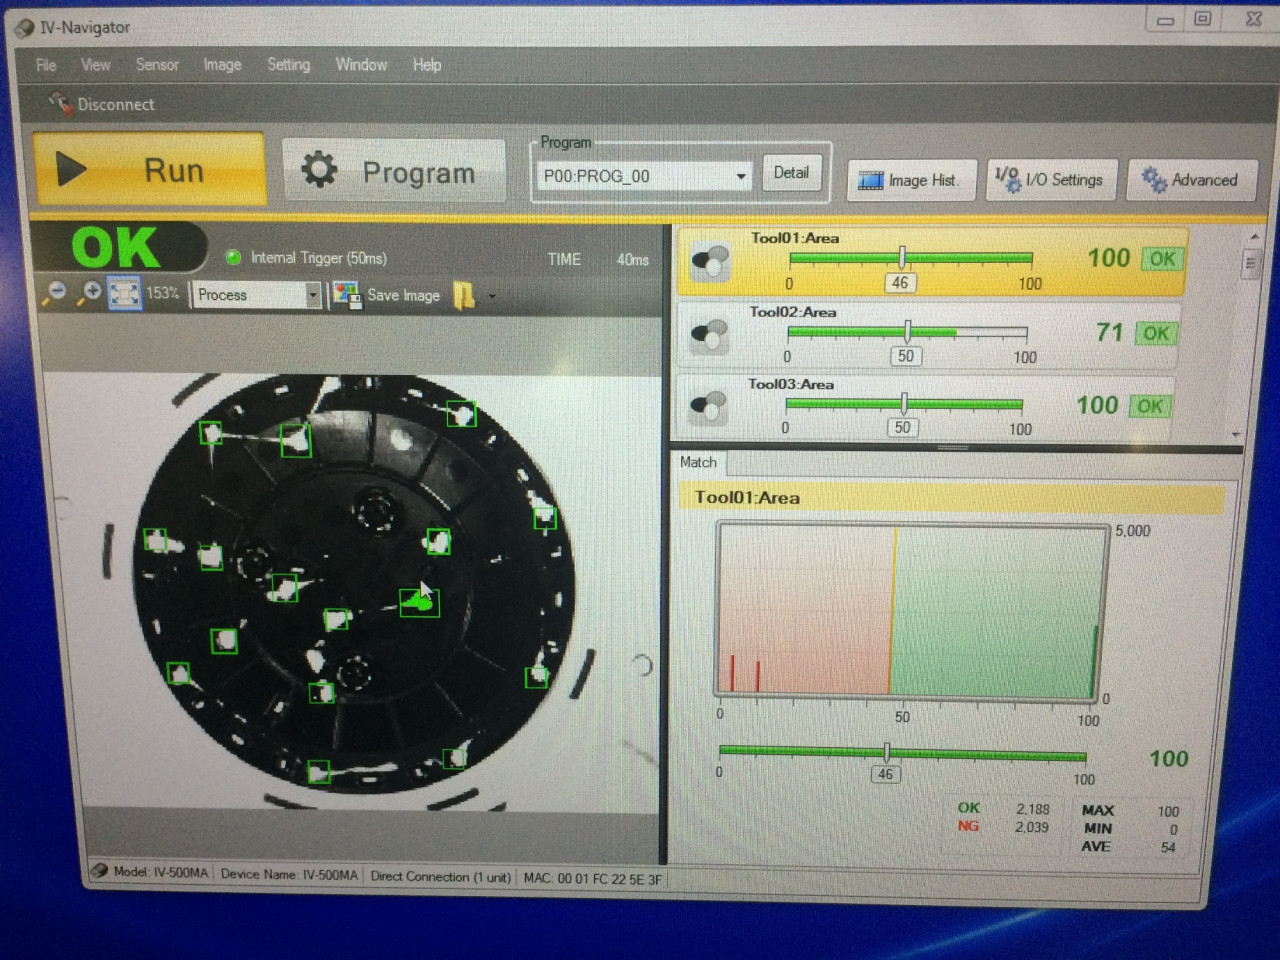This screenshot has width=1280, height=960.
Task: Open the Setting menu
Action: click(x=288, y=65)
